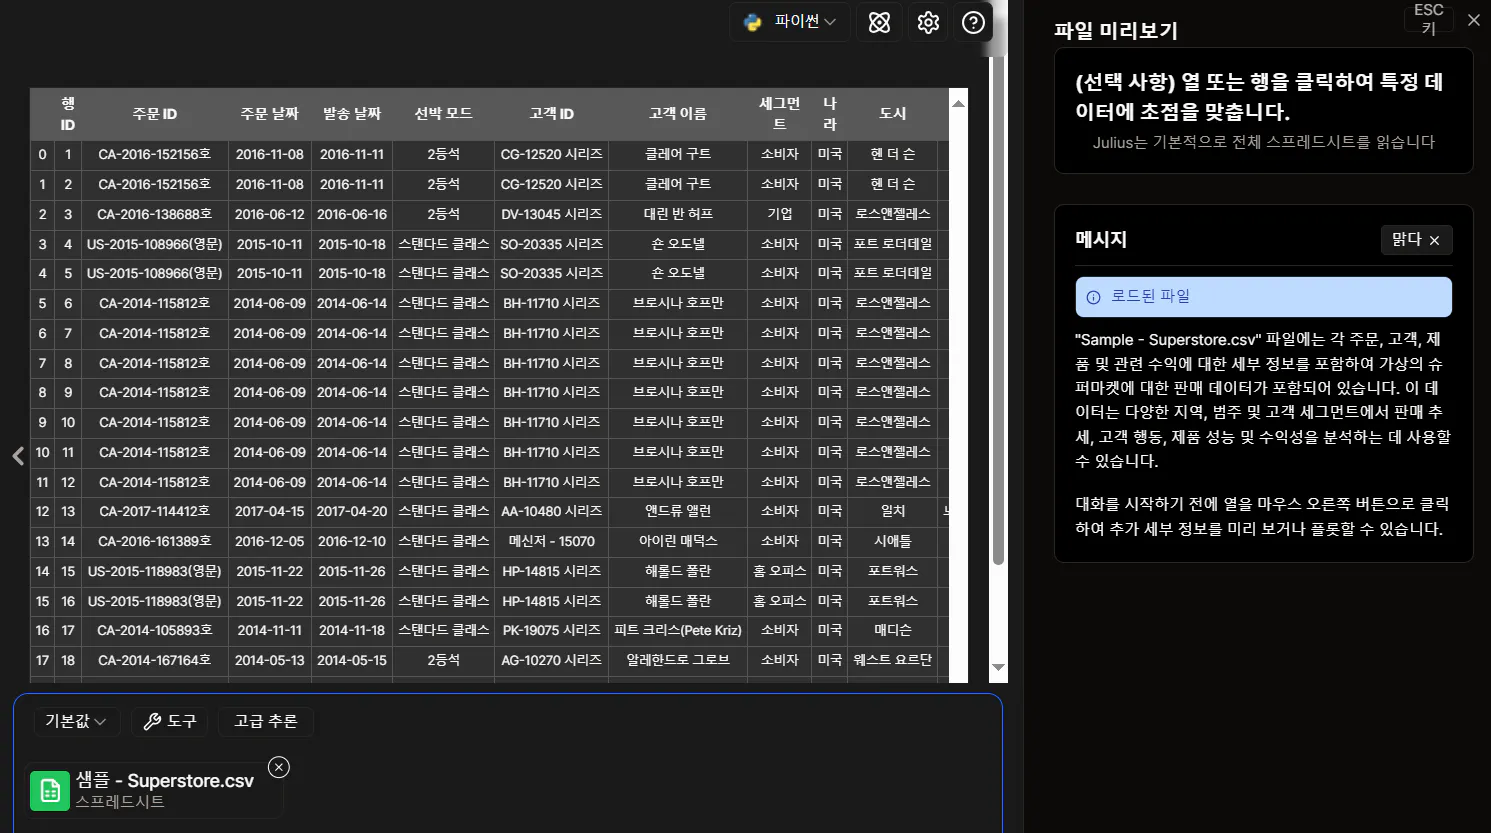This screenshot has height=833, width=1491.
Task: Click the left chevron arrow beside the table
Action: click(18, 456)
